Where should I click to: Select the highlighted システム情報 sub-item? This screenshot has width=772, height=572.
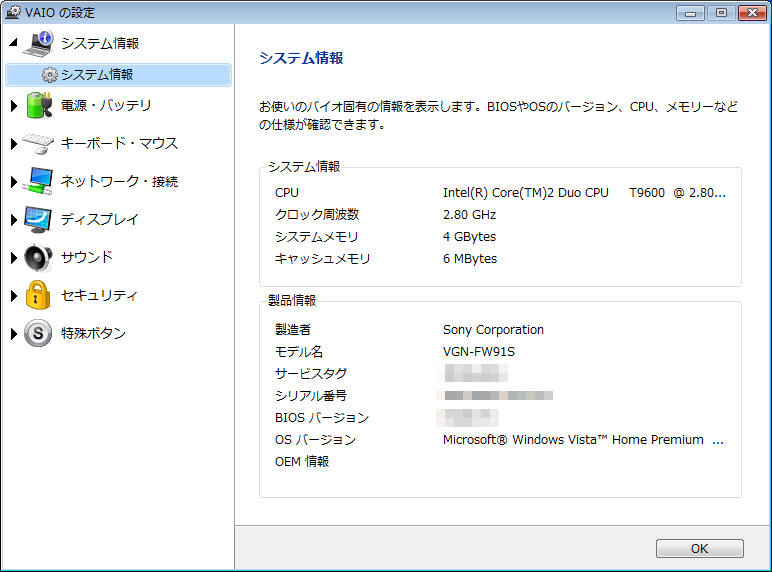[x=118, y=75]
